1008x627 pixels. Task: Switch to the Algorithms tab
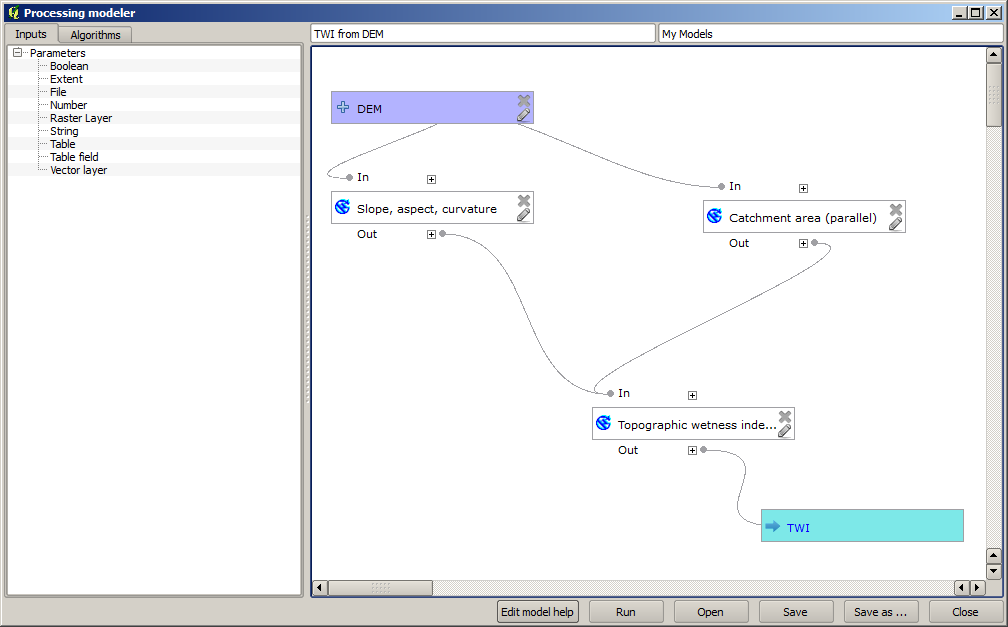point(95,35)
